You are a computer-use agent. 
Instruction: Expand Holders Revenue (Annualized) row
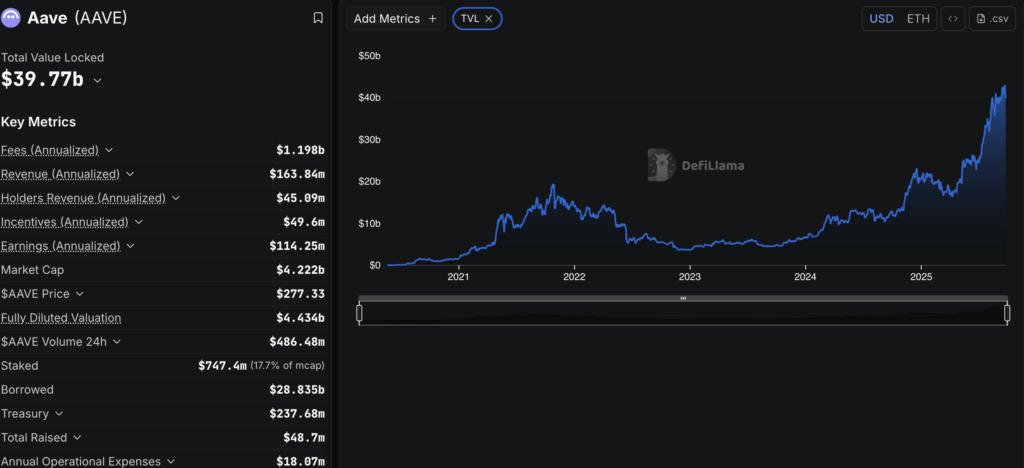pos(176,198)
